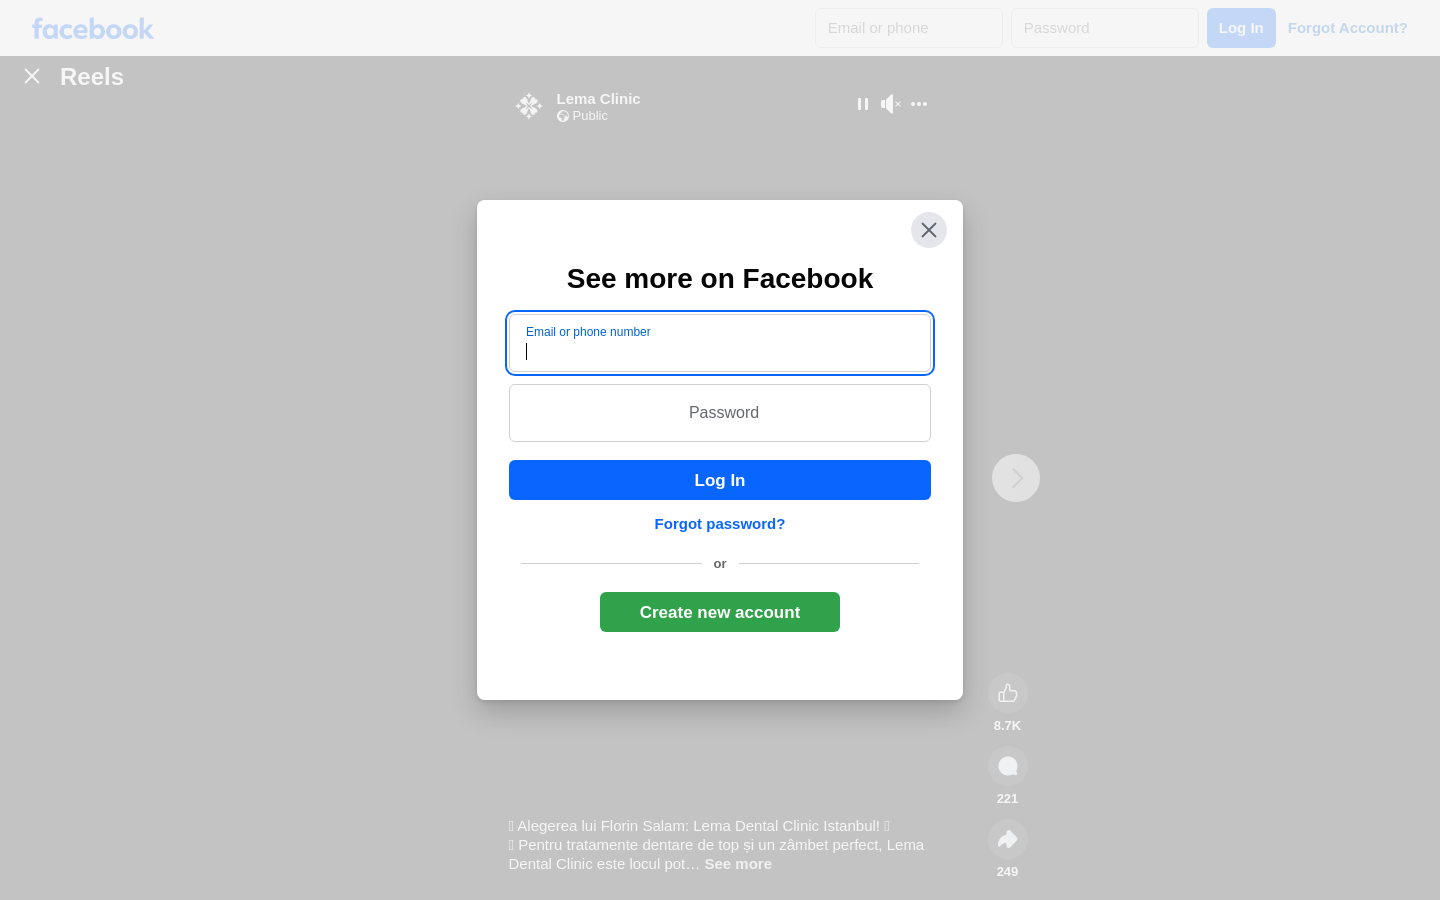Share the reel using the arrow icon
This screenshot has height=900, width=1440.
tap(1008, 839)
